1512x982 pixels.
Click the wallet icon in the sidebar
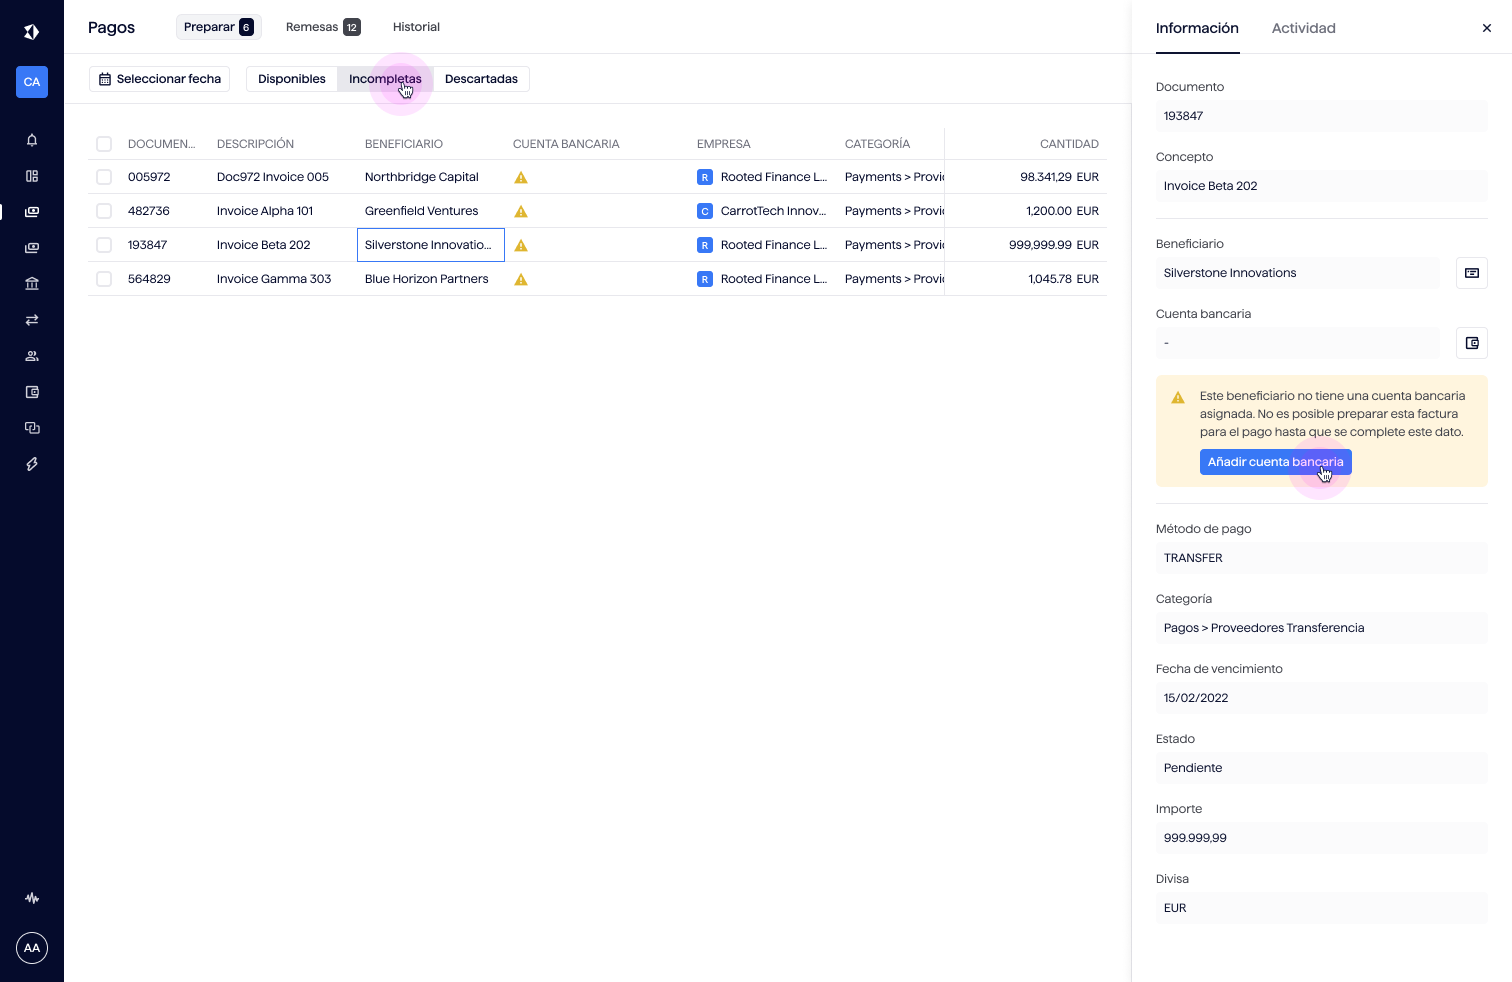coord(32,392)
